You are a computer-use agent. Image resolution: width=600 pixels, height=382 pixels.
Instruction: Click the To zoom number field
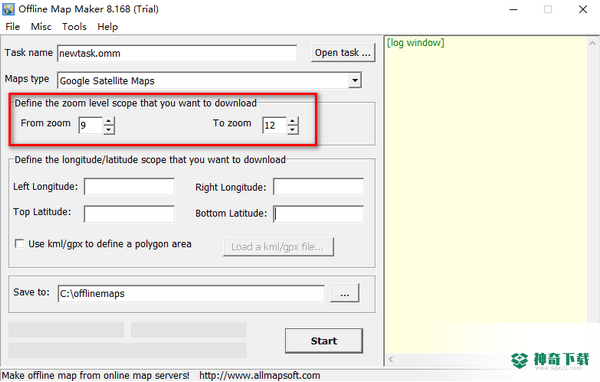pos(274,126)
